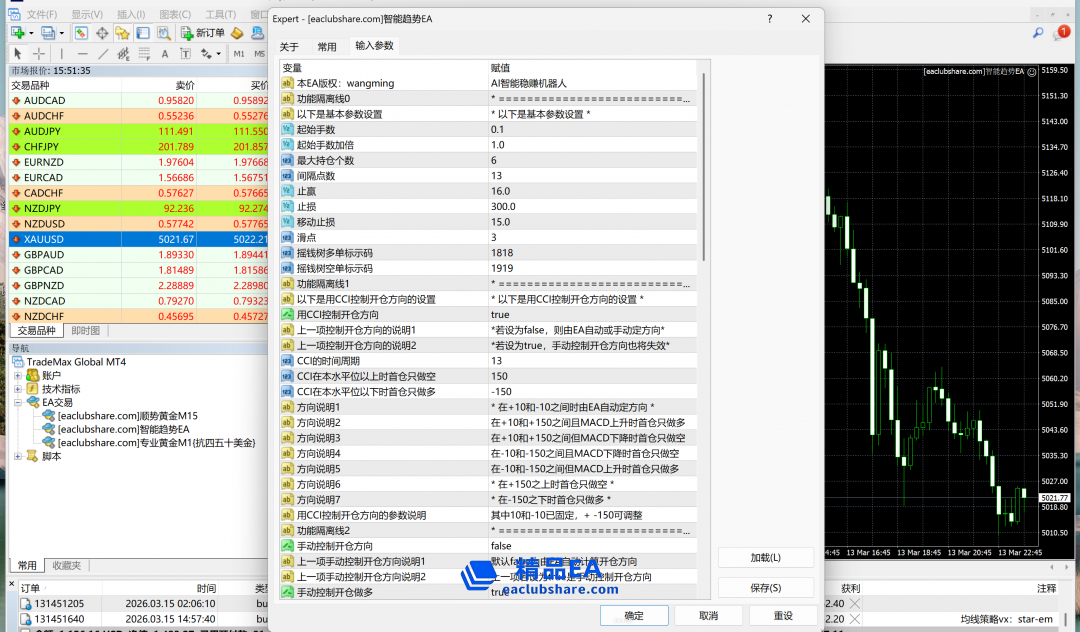Click the parameter list vertical scrollbar
The image size is (1080, 632).
click(x=703, y=300)
